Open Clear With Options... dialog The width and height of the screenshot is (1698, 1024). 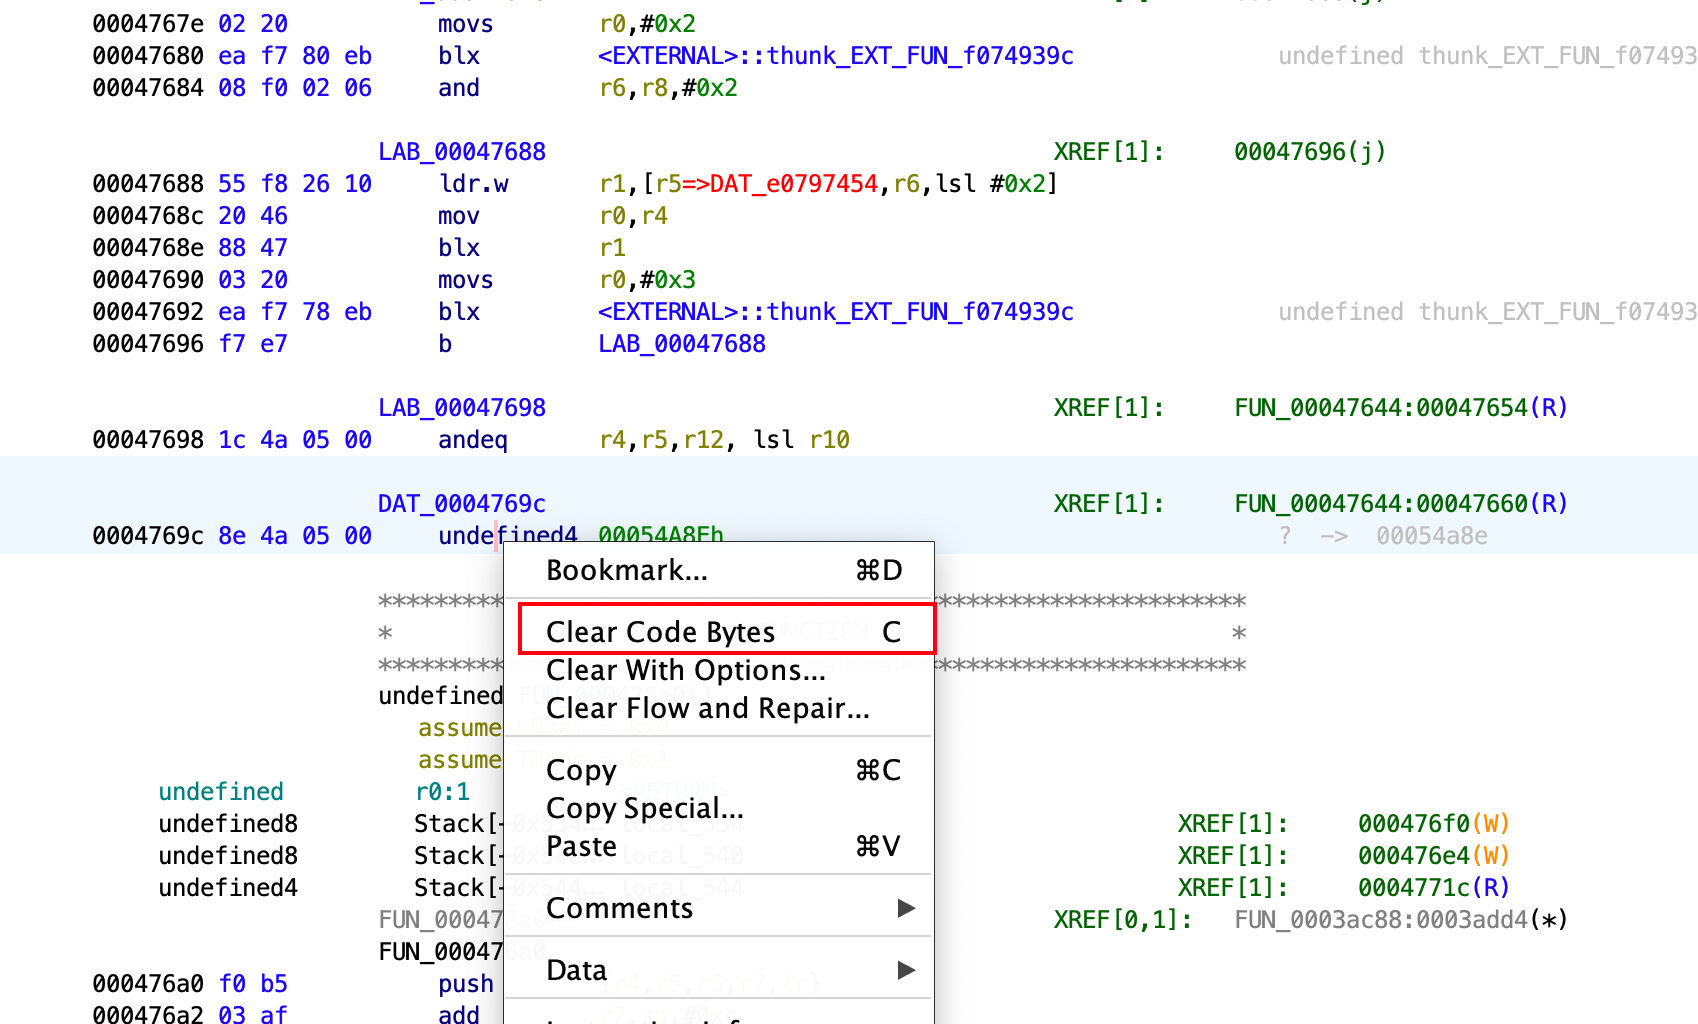(719, 670)
